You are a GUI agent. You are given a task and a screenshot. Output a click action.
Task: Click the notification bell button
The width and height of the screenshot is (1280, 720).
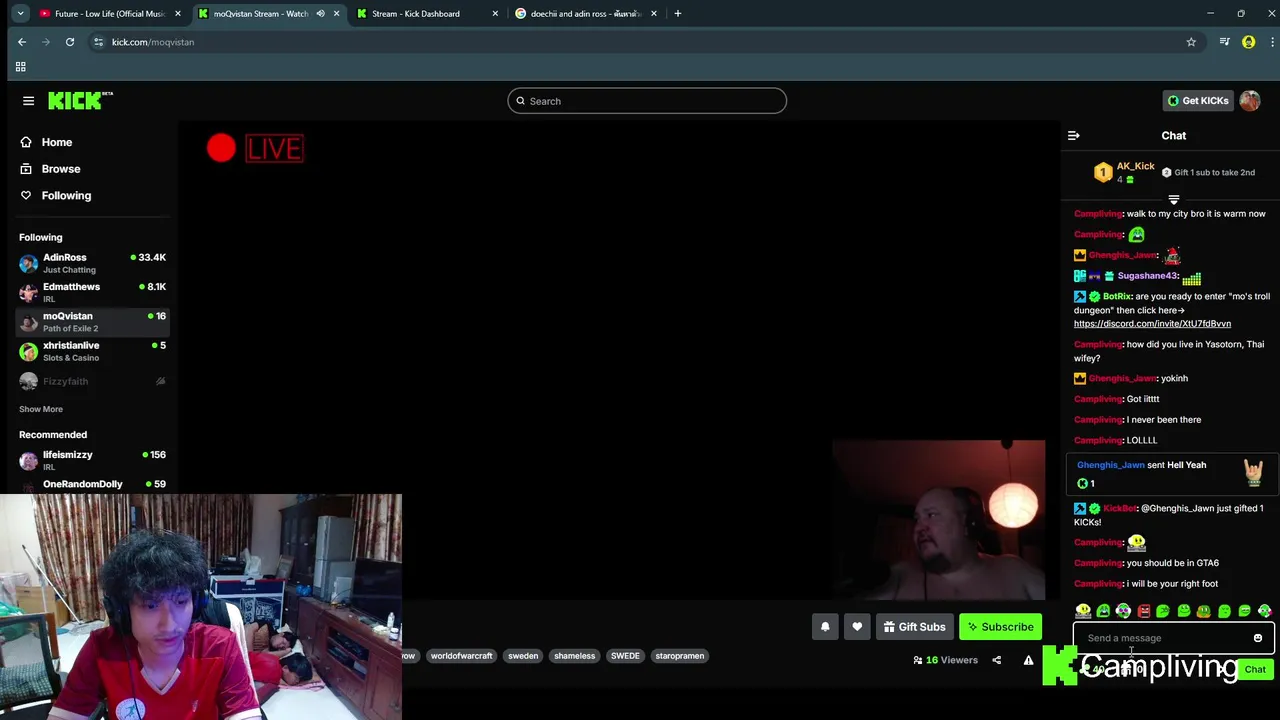point(825,627)
